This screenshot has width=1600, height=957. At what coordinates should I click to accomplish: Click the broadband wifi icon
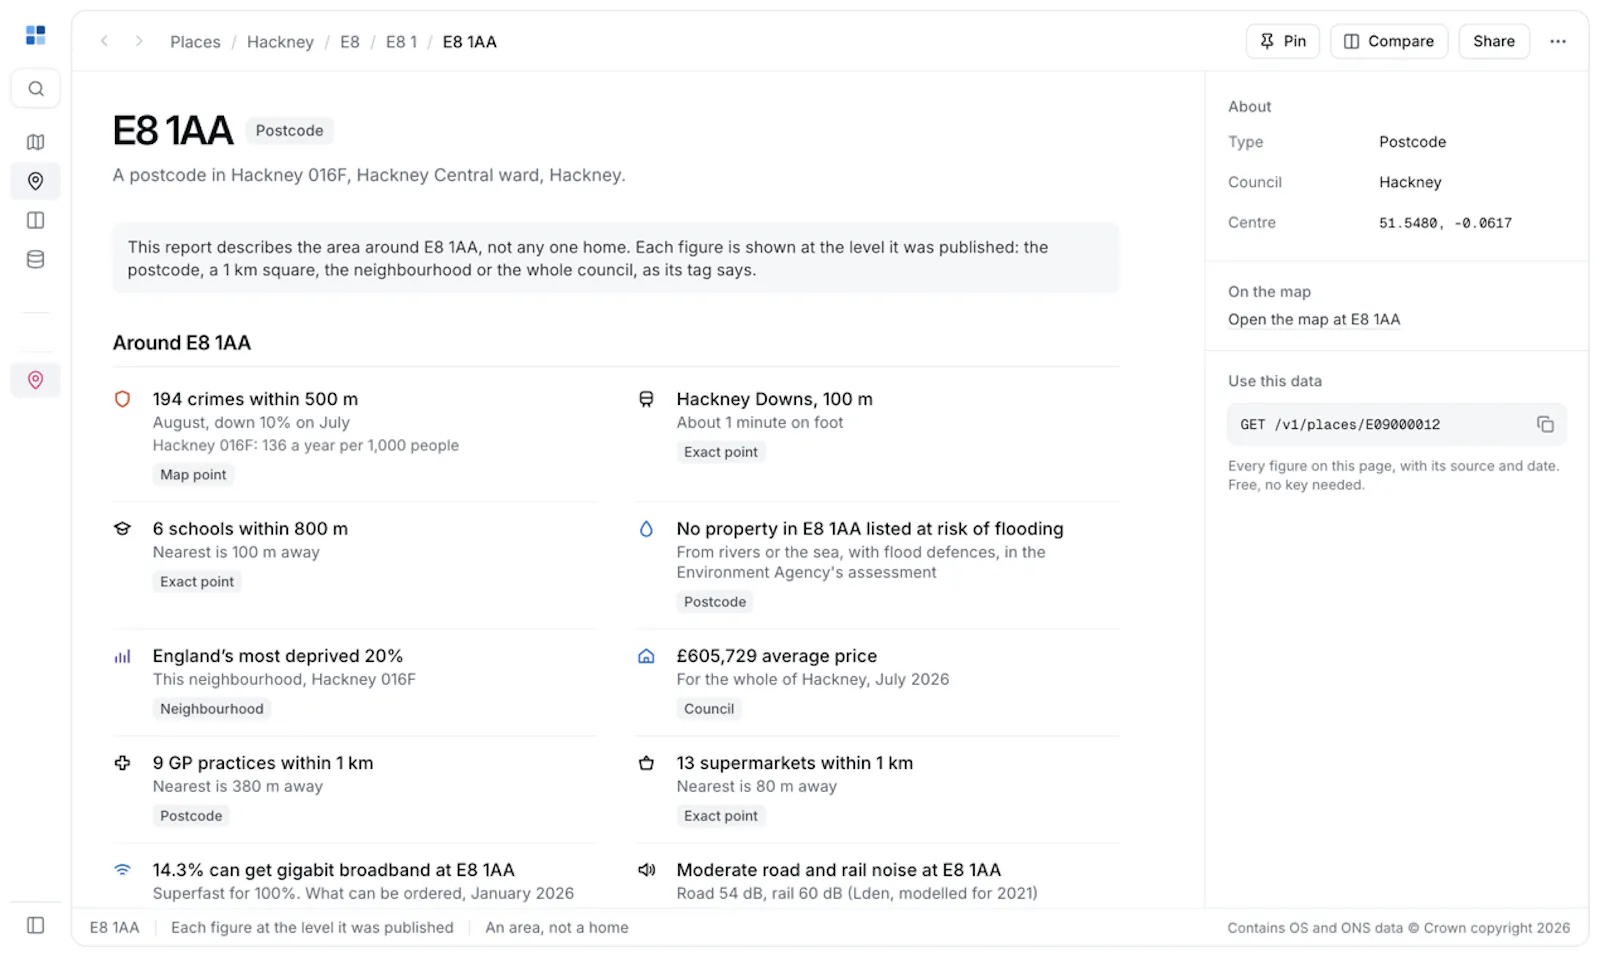(122, 870)
